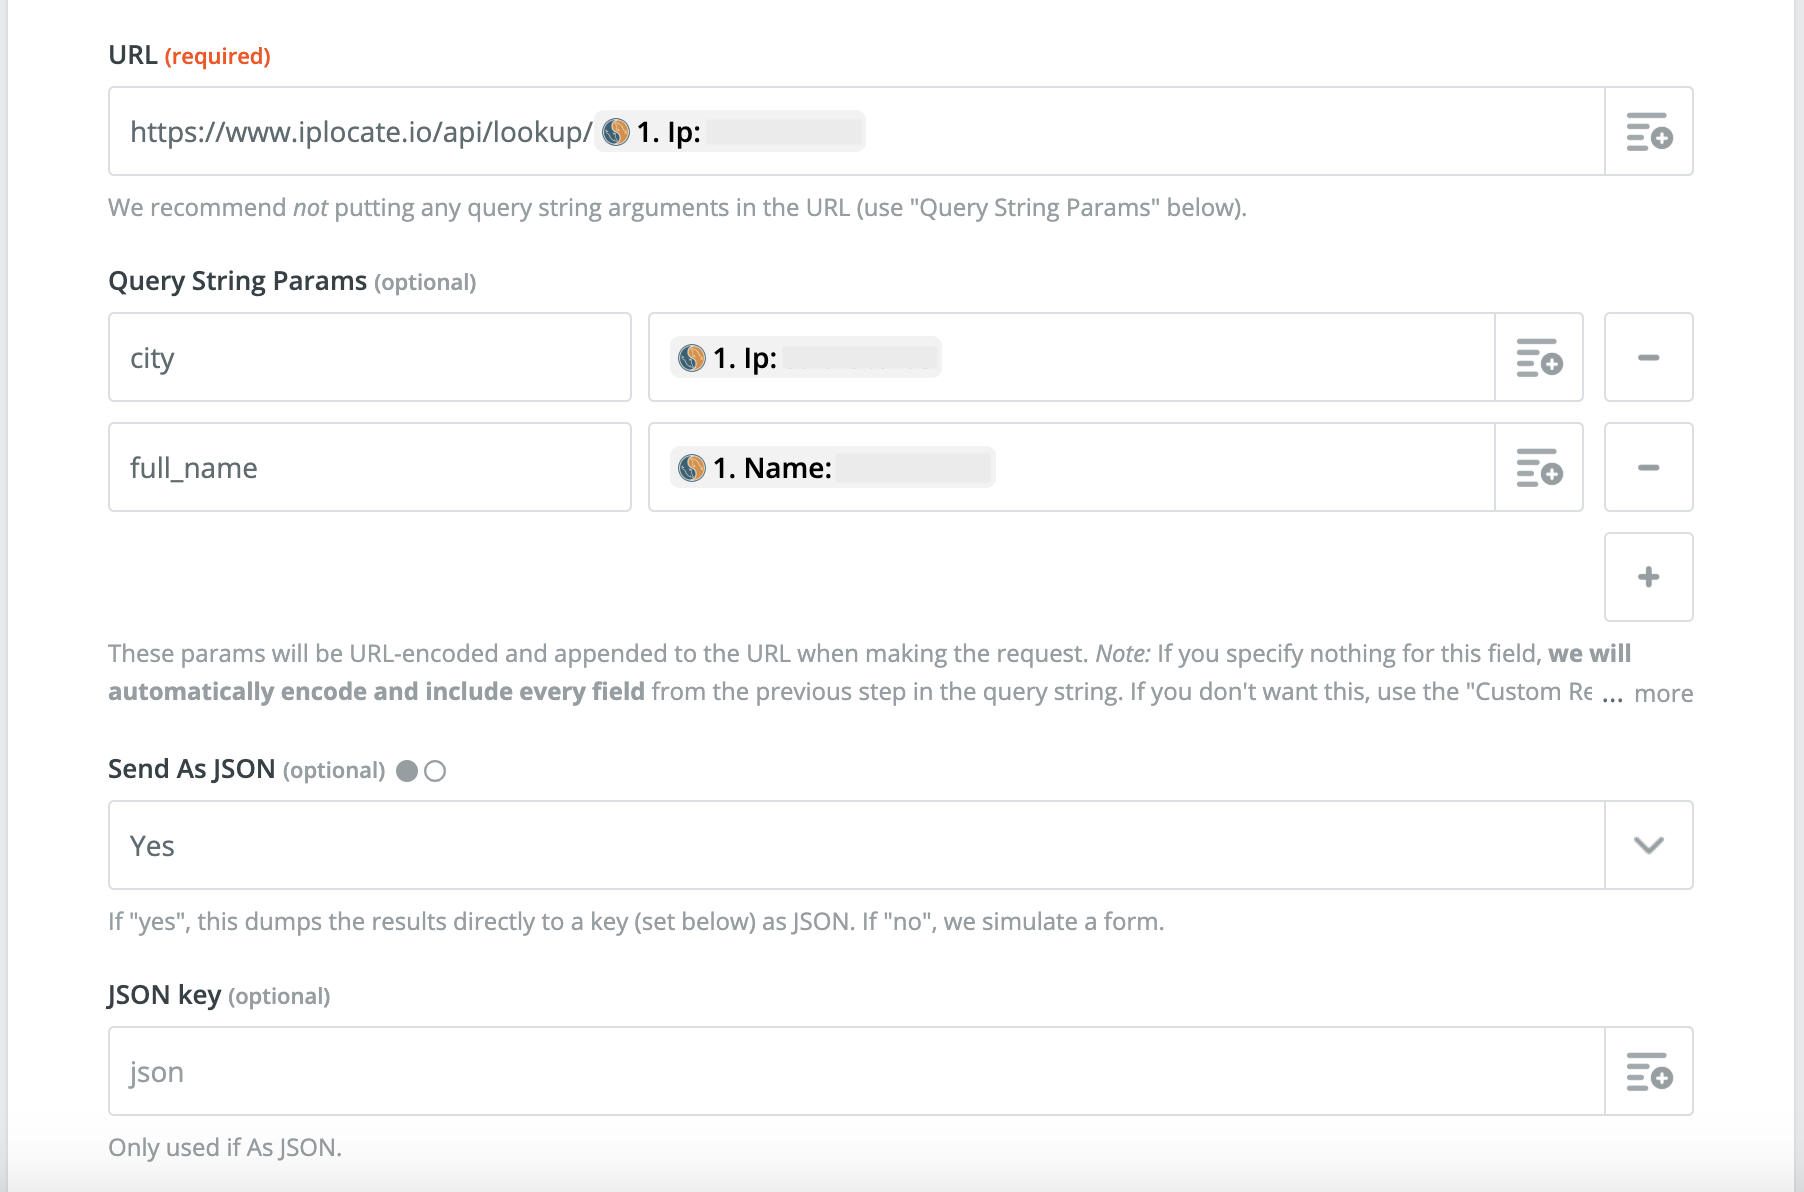Focus the JSON key text field
Viewport: 1804px width, 1192px height.
tap(857, 1071)
